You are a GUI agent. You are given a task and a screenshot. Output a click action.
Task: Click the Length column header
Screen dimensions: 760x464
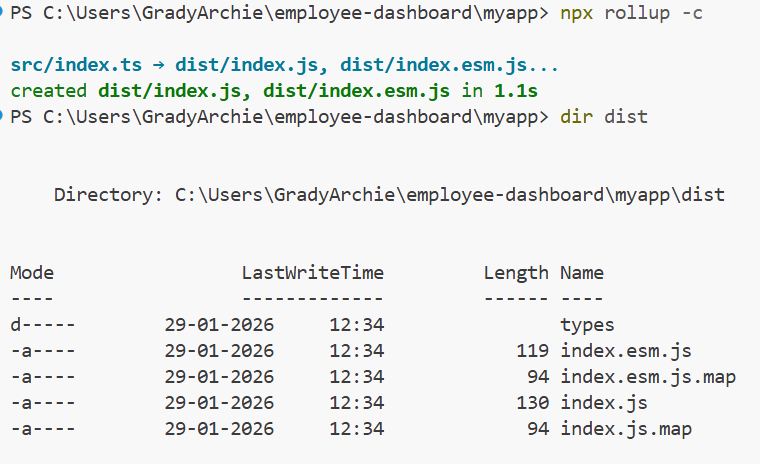coord(515,273)
